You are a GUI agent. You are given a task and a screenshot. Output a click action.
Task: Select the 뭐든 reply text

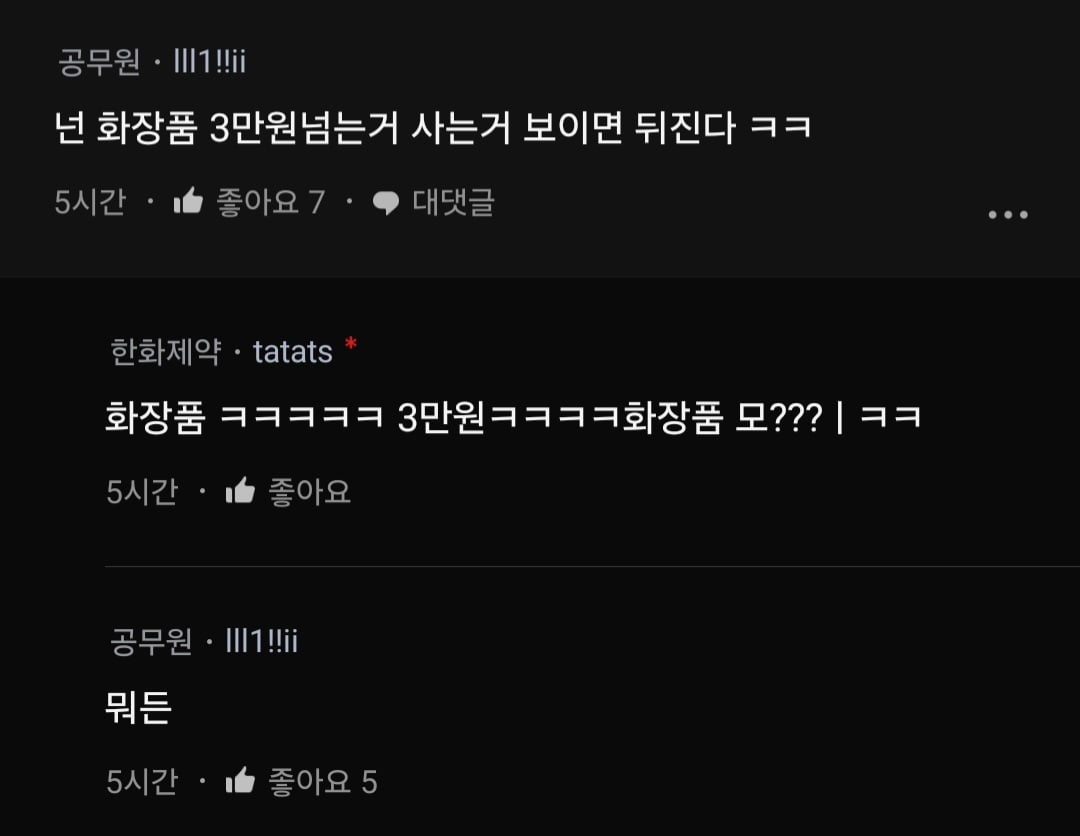tap(138, 707)
